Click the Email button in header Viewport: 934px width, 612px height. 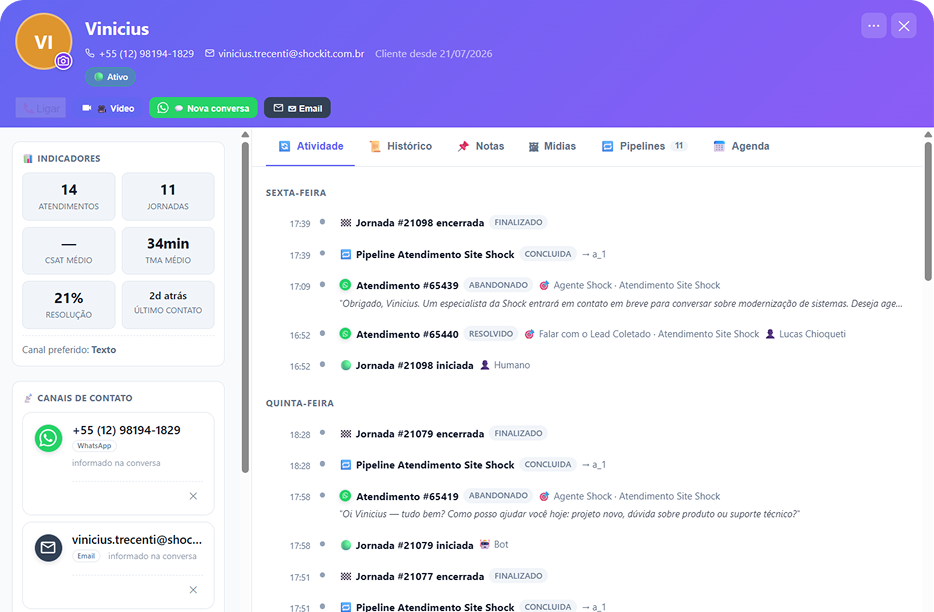[x=297, y=108]
